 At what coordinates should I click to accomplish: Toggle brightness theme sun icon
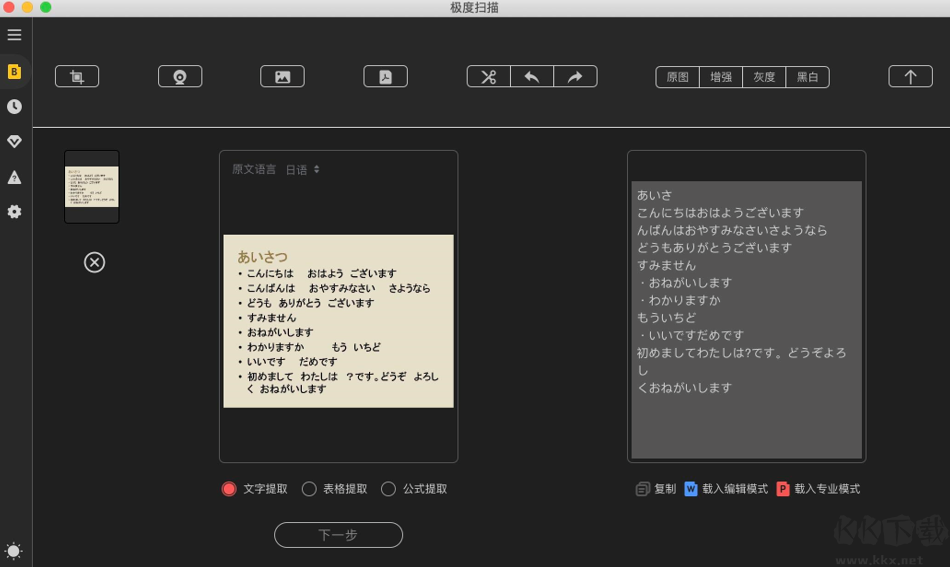point(13,551)
